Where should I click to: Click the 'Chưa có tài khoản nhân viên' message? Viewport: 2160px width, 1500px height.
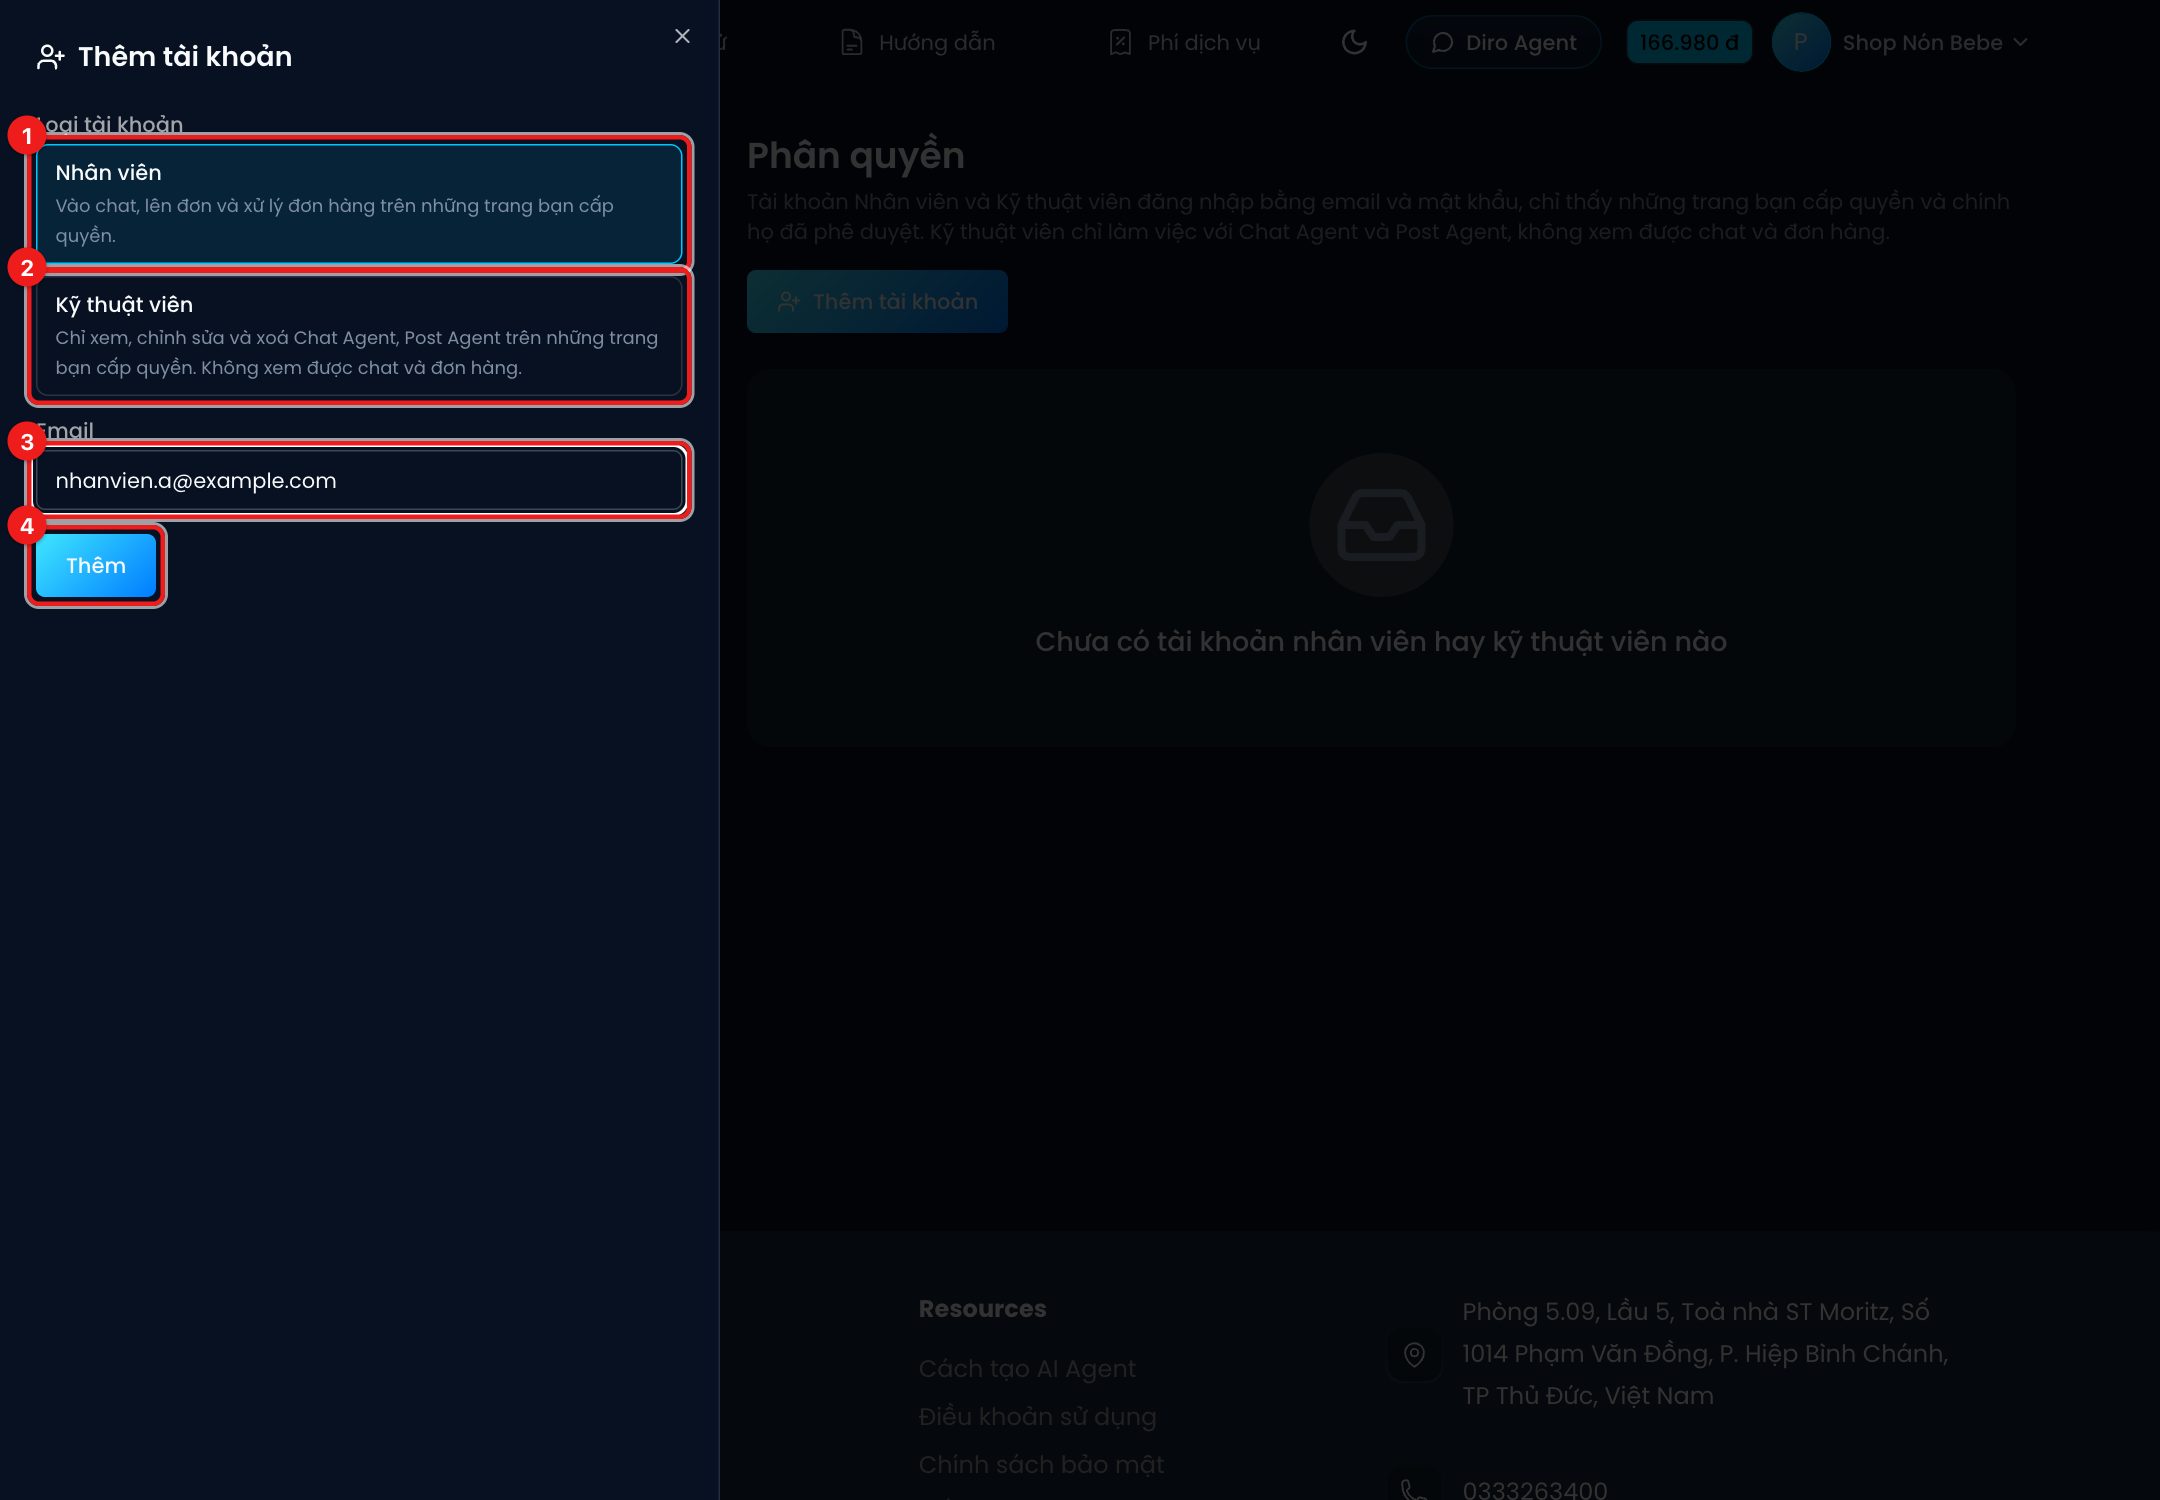click(1381, 641)
